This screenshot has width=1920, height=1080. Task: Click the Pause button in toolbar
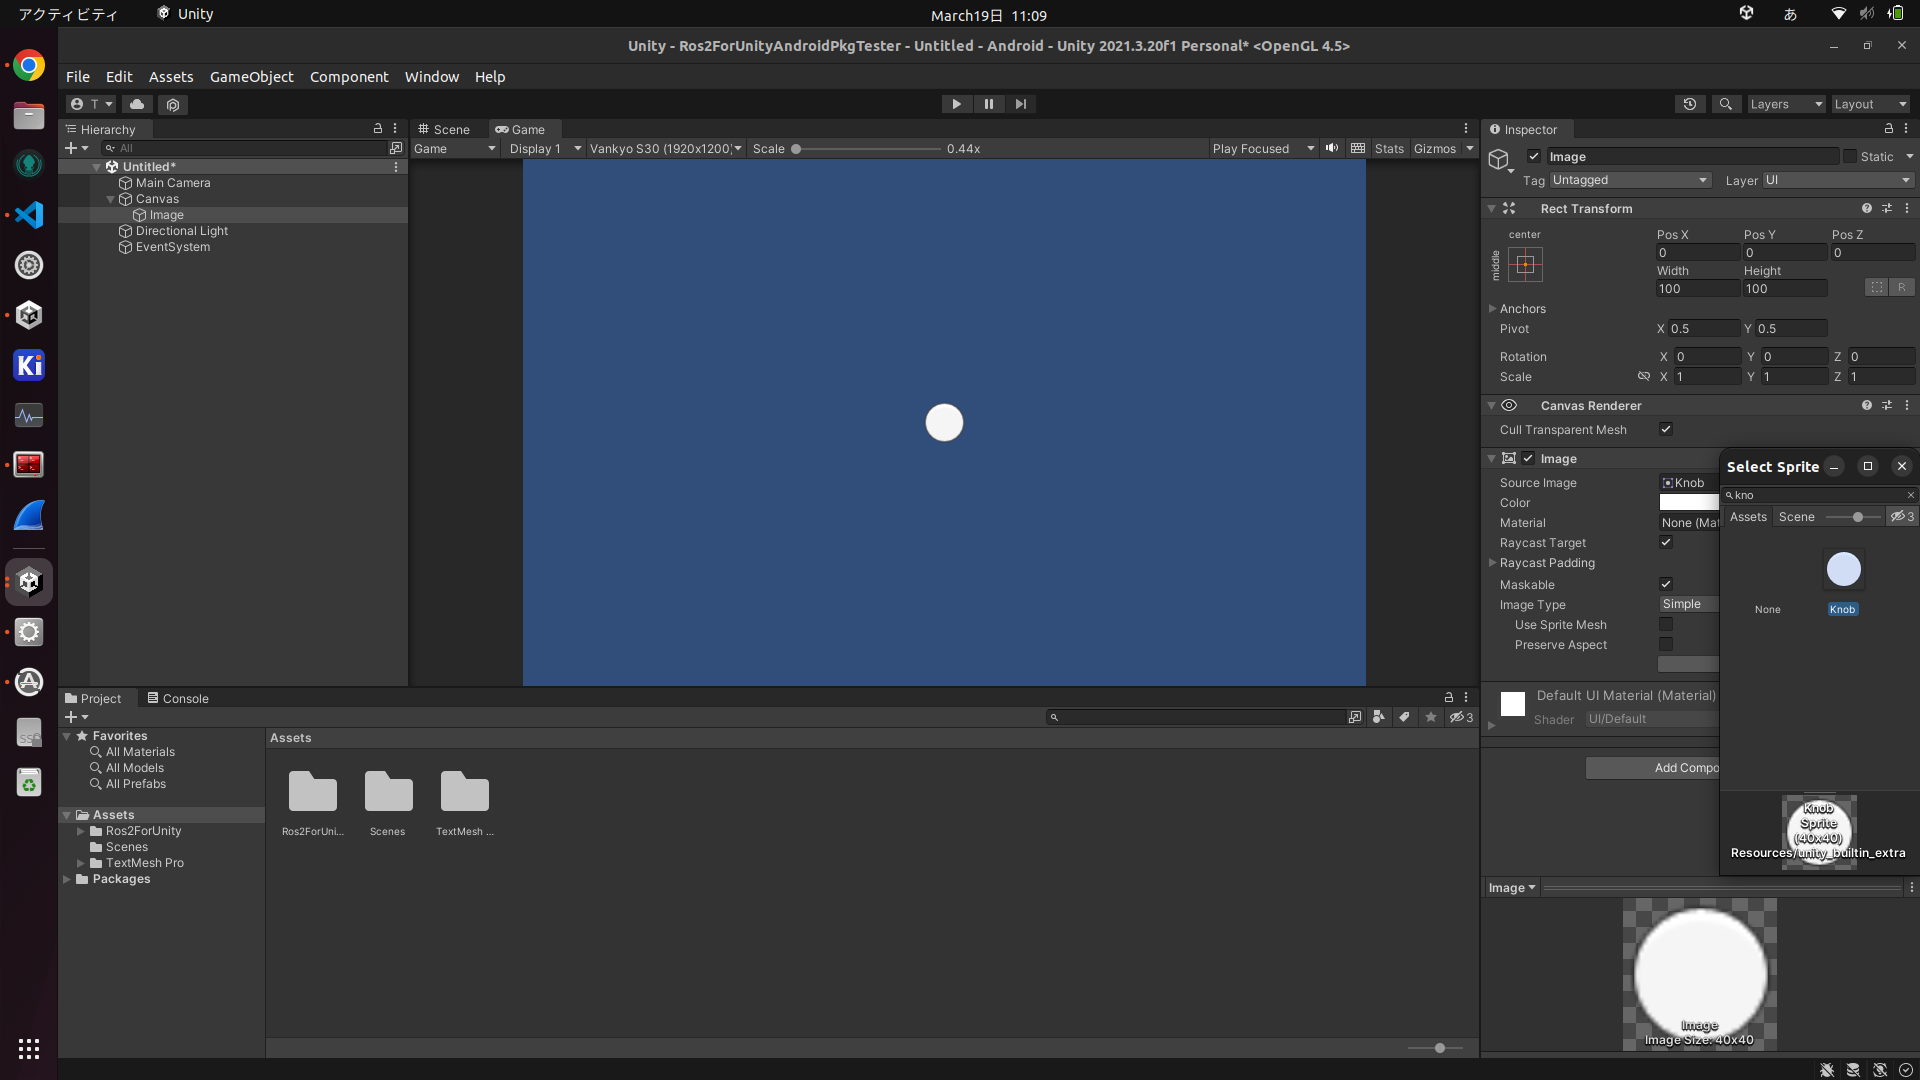988,104
